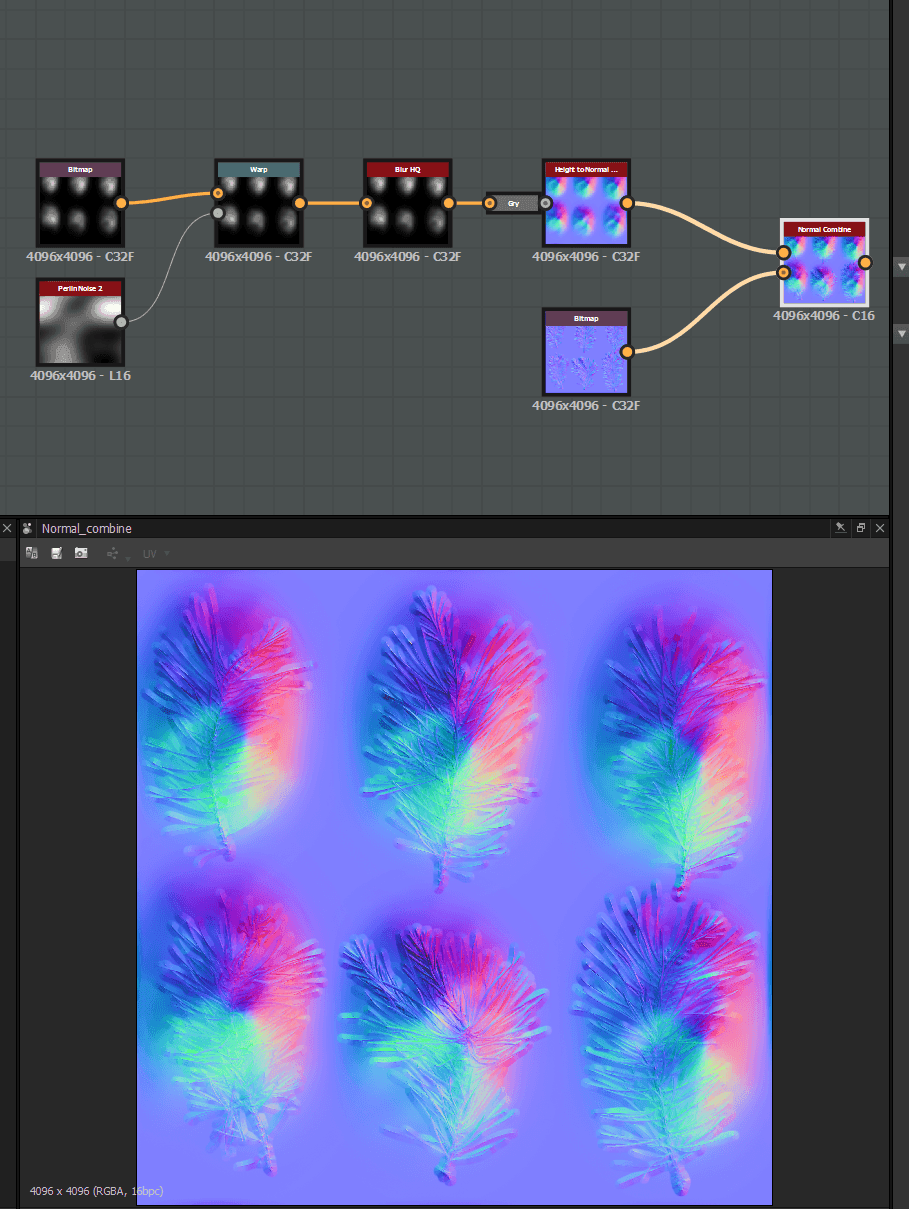This screenshot has height=1209, width=909.
Task: Click the Perlin Noise 2 output connector
Action: [121, 322]
